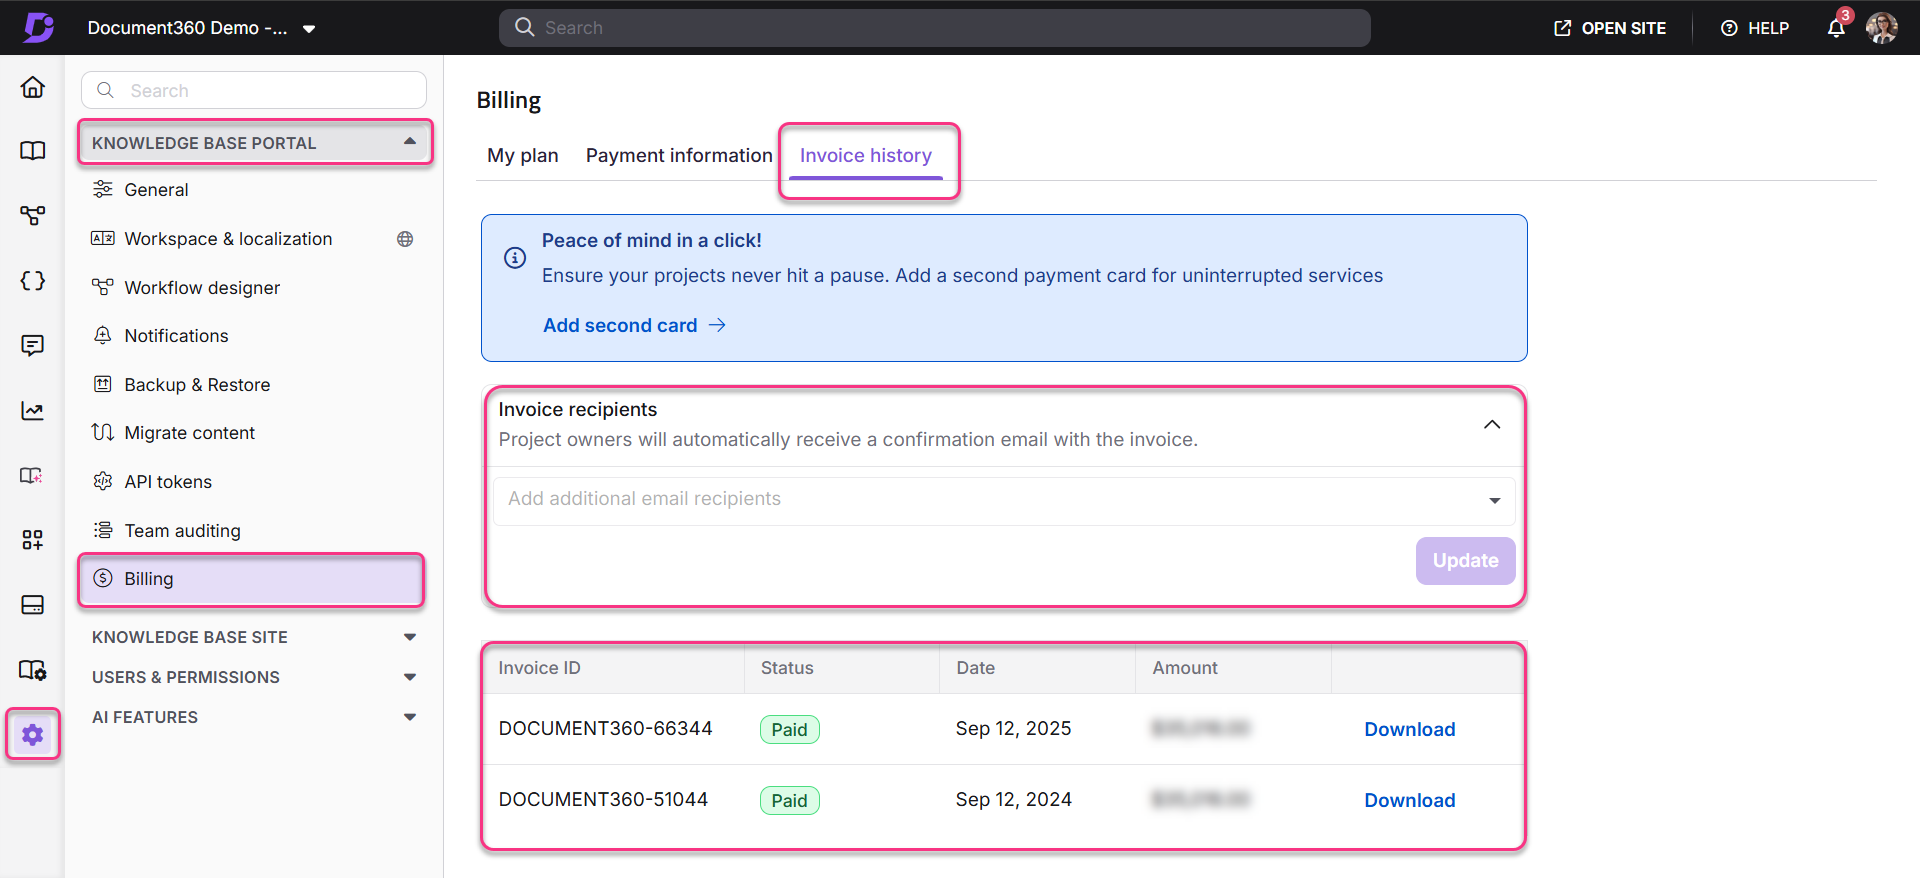Click the API tokens icon
The width and height of the screenshot is (1920, 878).
coord(102,481)
